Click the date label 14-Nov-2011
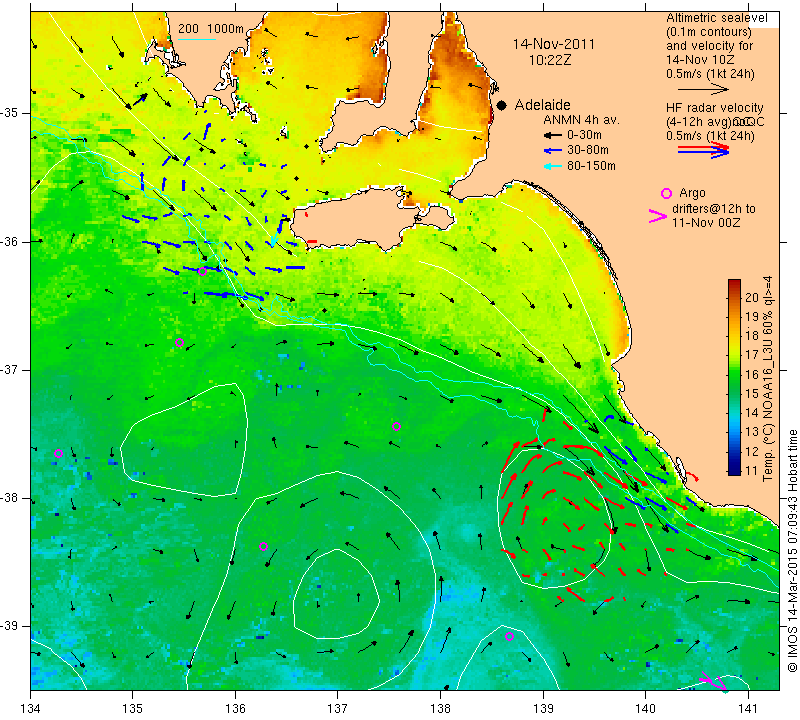 pos(554,44)
